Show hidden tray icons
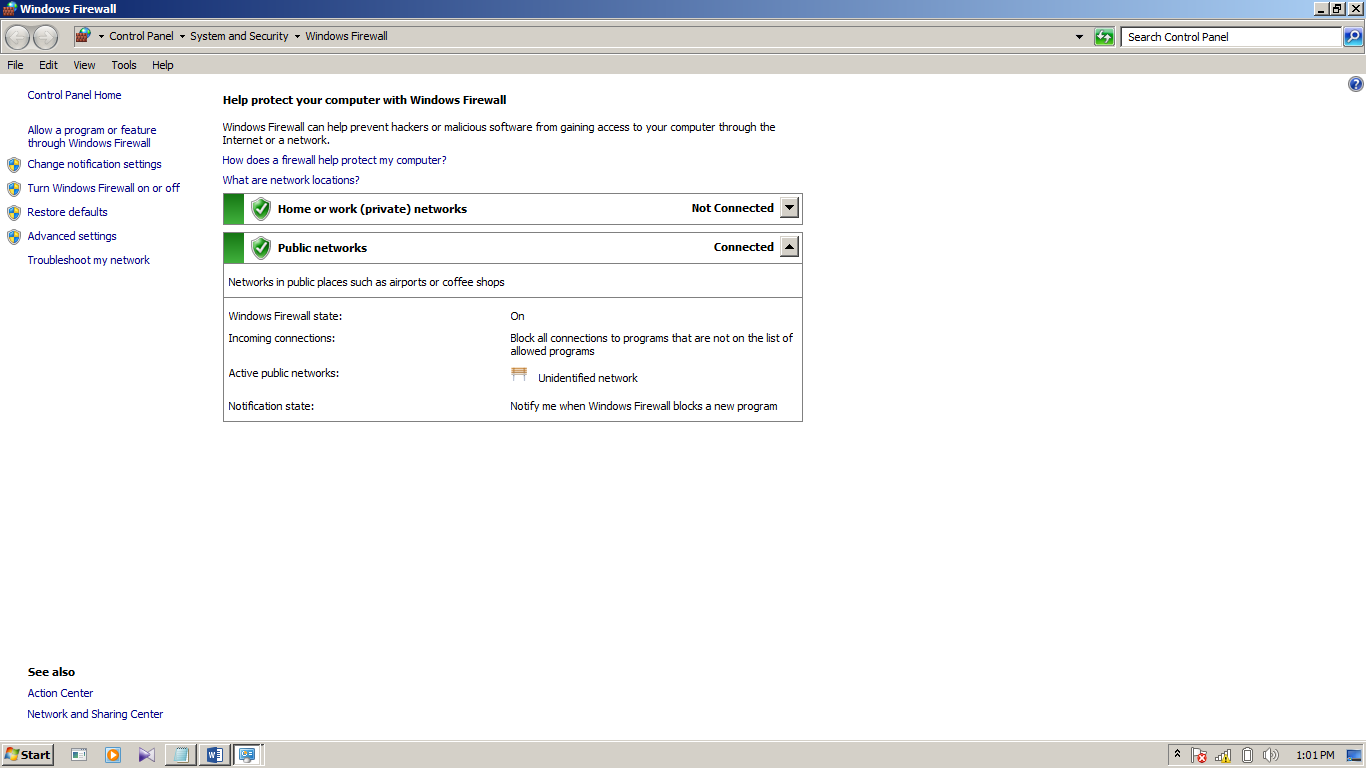This screenshot has width=1366, height=768. [x=1178, y=755]
